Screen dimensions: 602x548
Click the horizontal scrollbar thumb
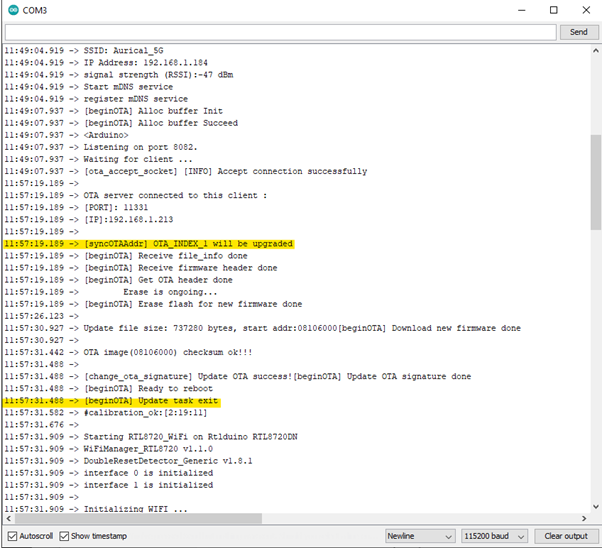pyautogui.click(x=138, y=518)
